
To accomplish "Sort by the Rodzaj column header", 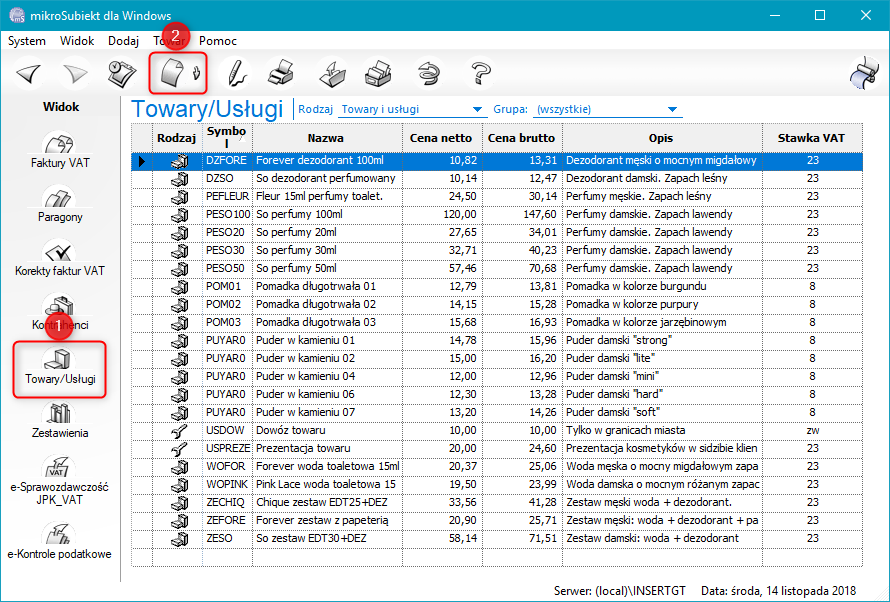I will (177, 138).
